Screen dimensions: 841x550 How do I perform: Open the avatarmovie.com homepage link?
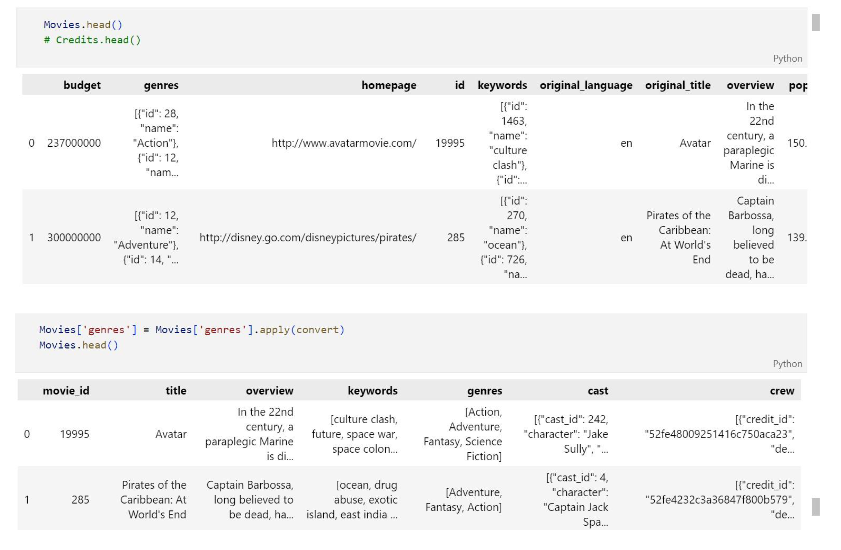pyautogui.click(x=344, y=143)
